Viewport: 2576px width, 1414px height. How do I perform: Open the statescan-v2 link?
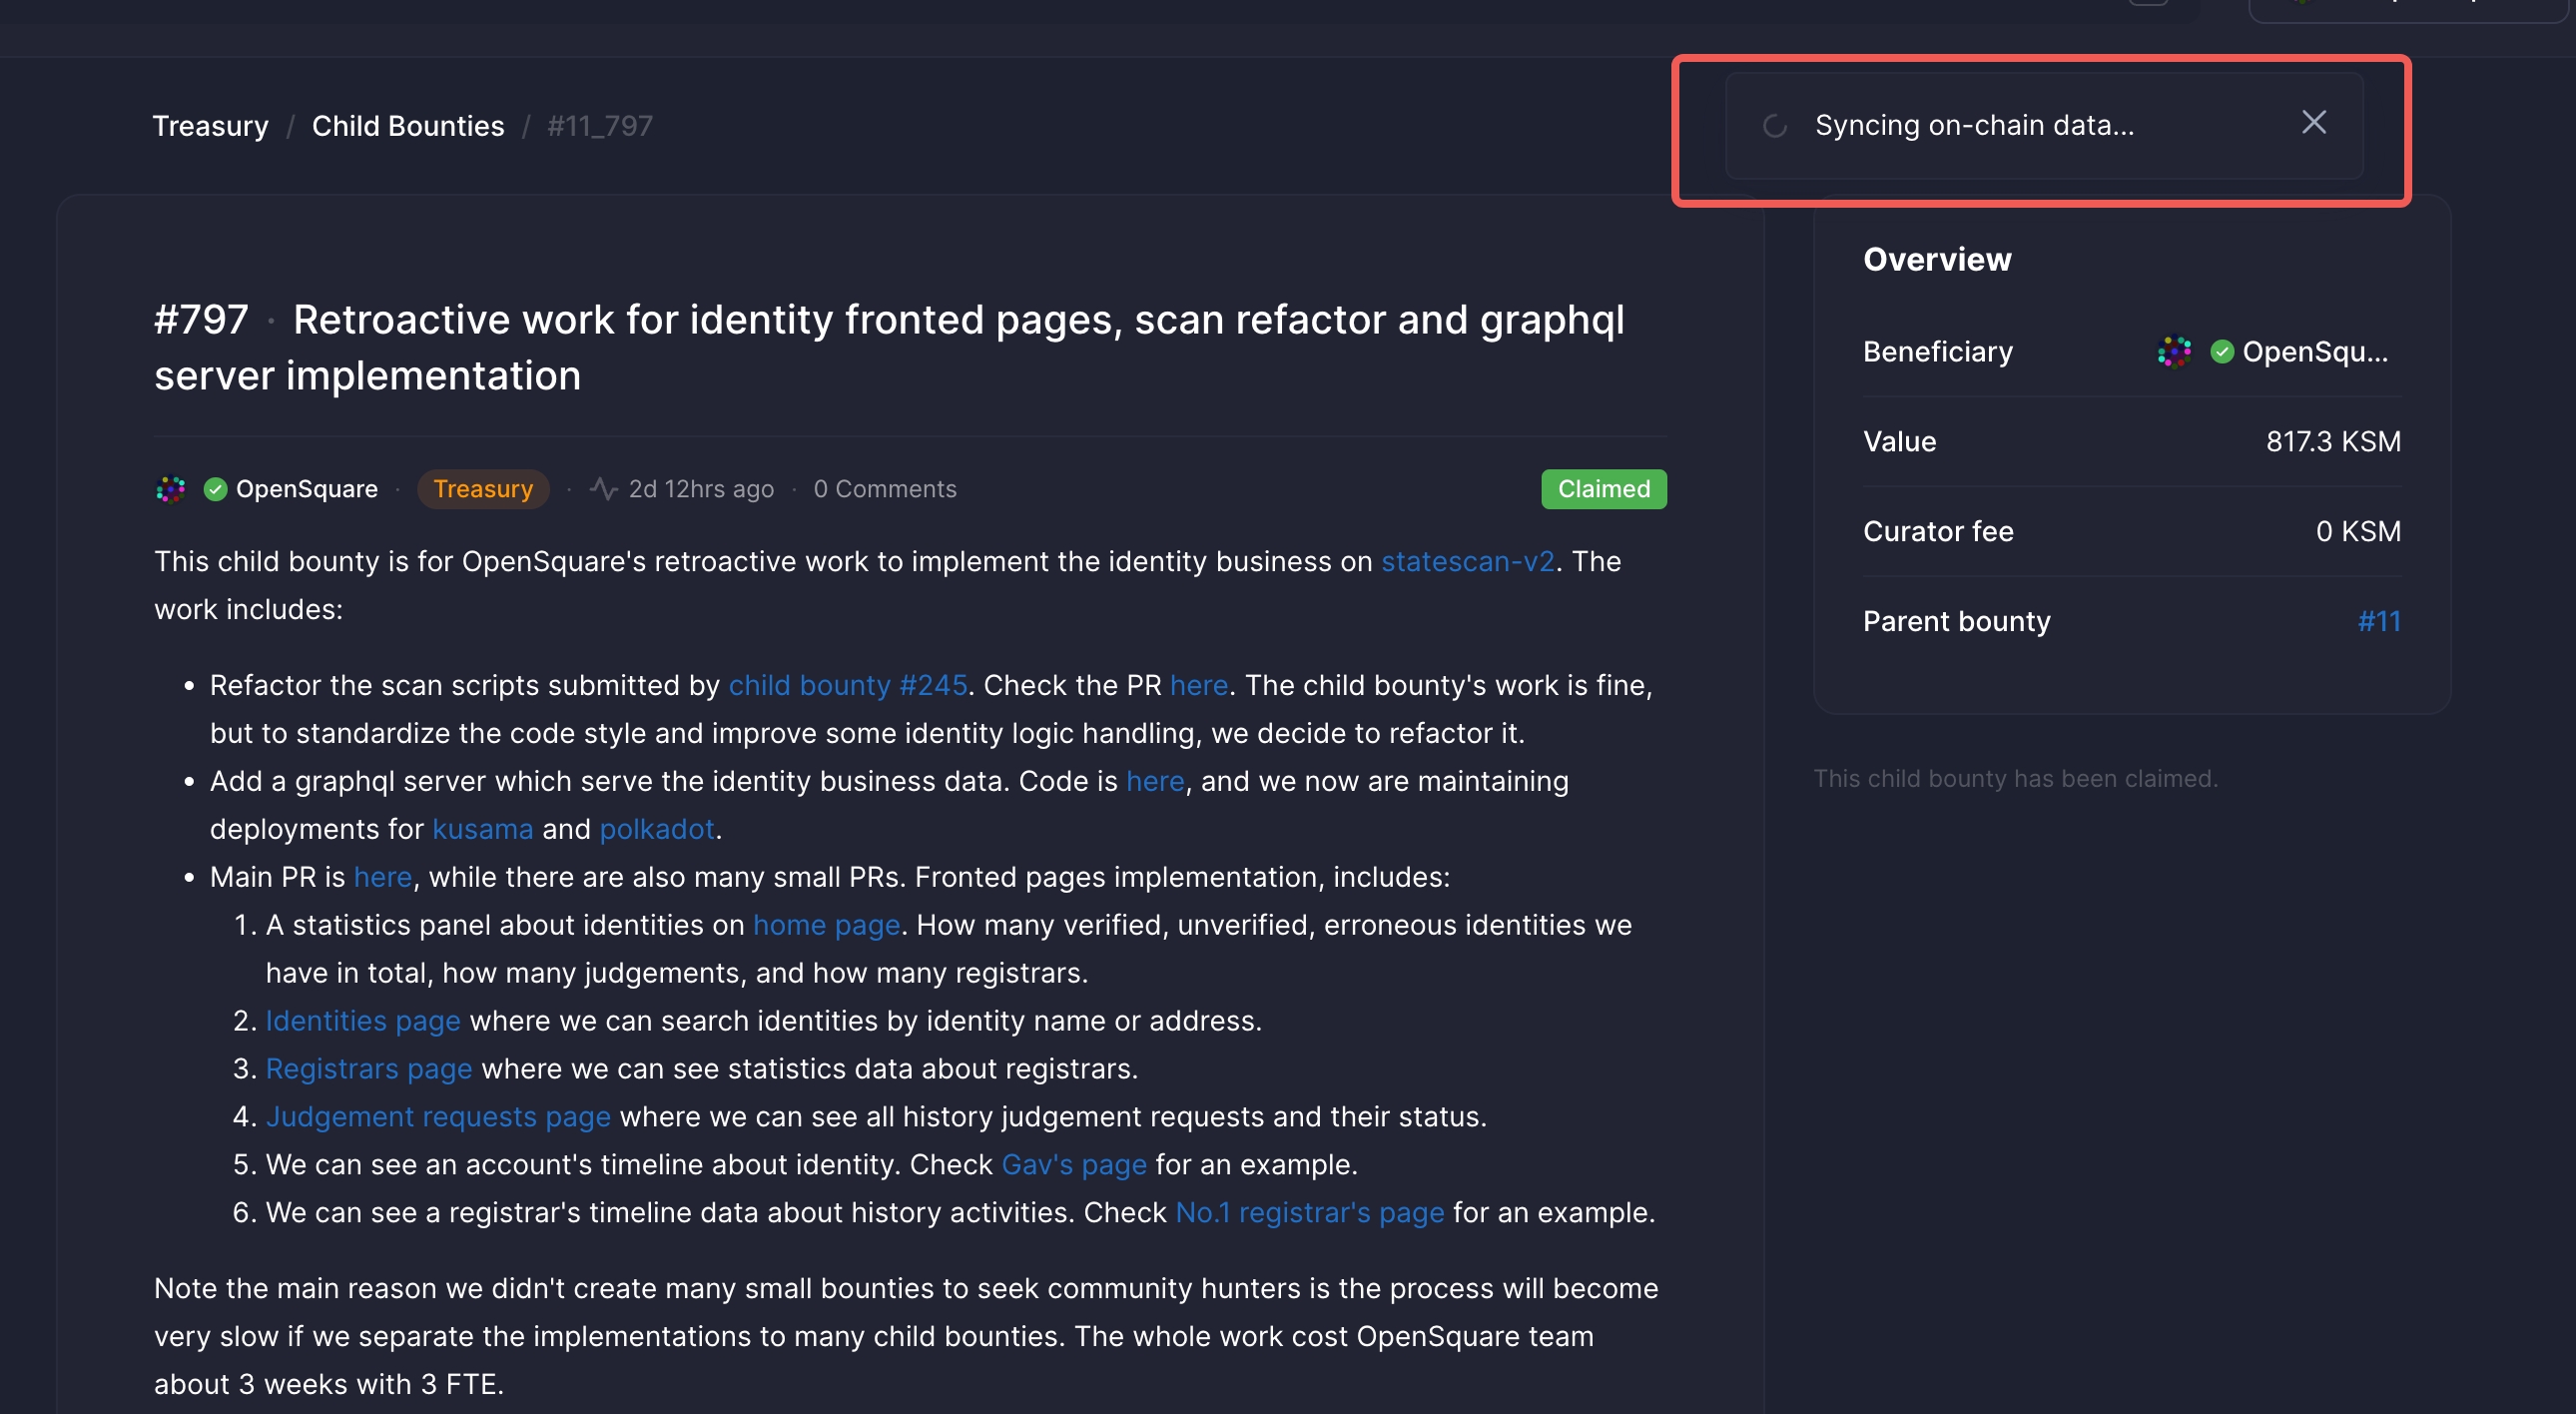click(x=1467, y=562)
